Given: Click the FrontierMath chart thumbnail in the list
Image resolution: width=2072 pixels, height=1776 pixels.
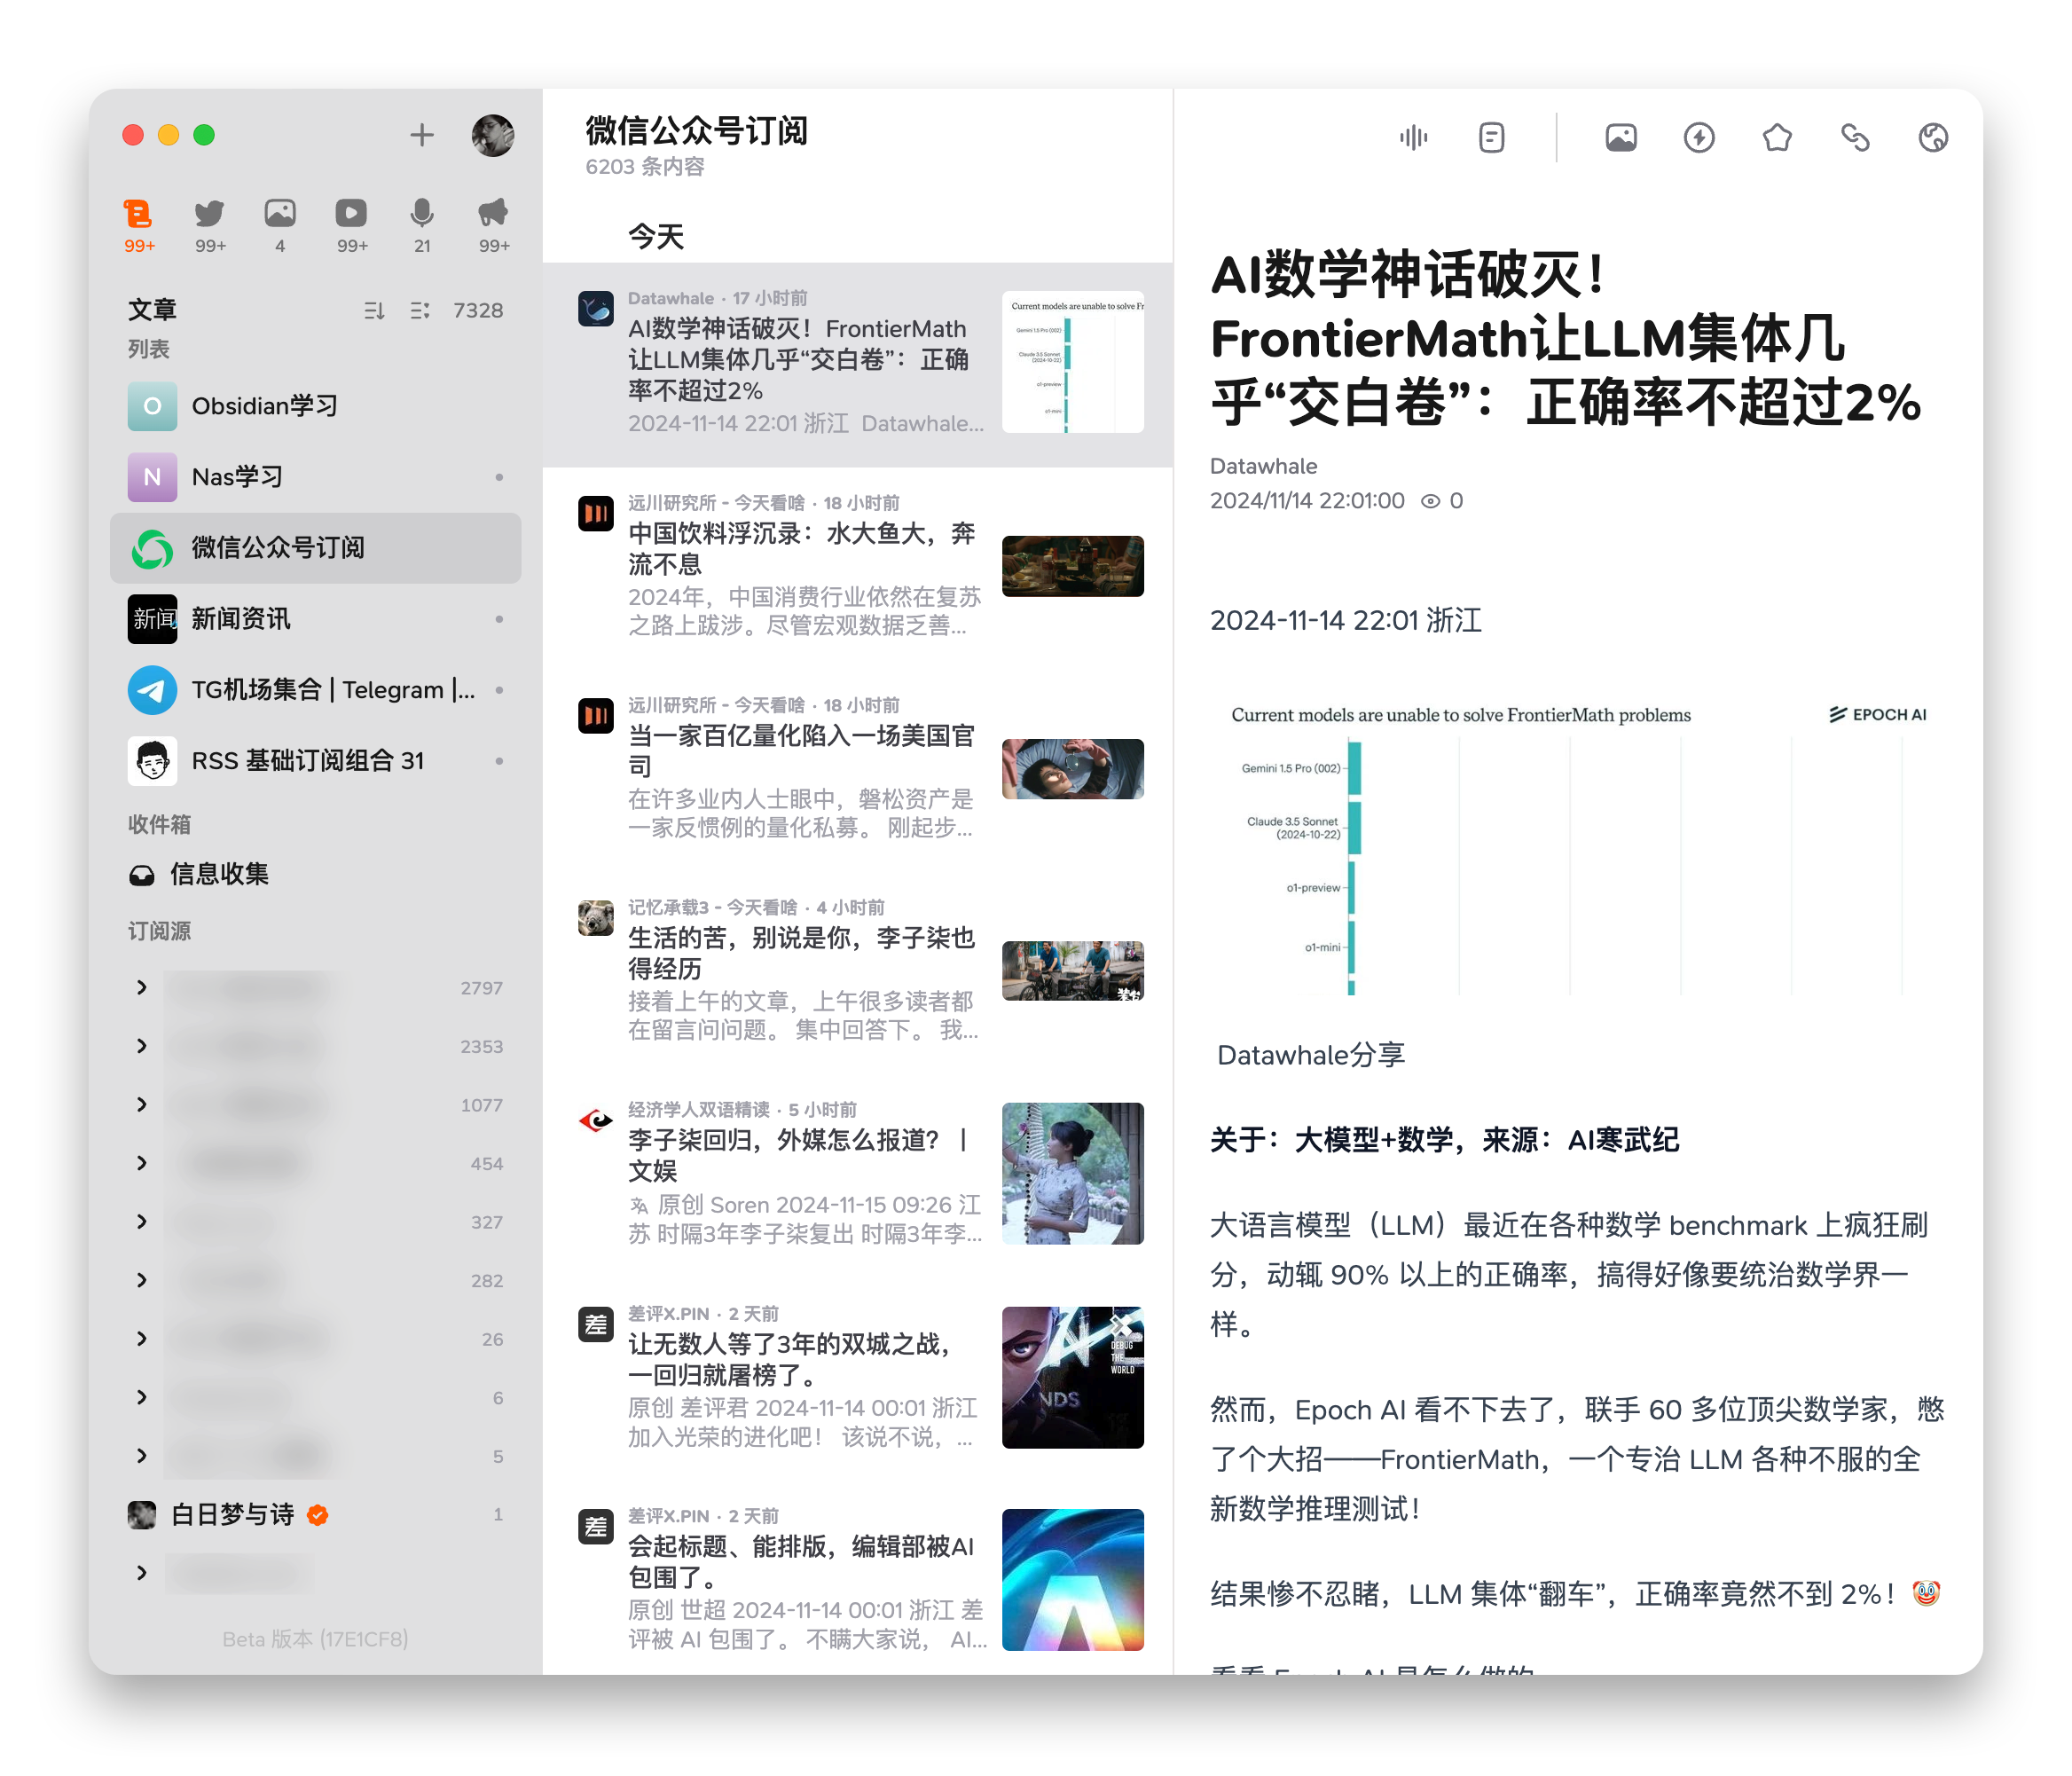Looking at the screenshot, I should point(1073,362).
